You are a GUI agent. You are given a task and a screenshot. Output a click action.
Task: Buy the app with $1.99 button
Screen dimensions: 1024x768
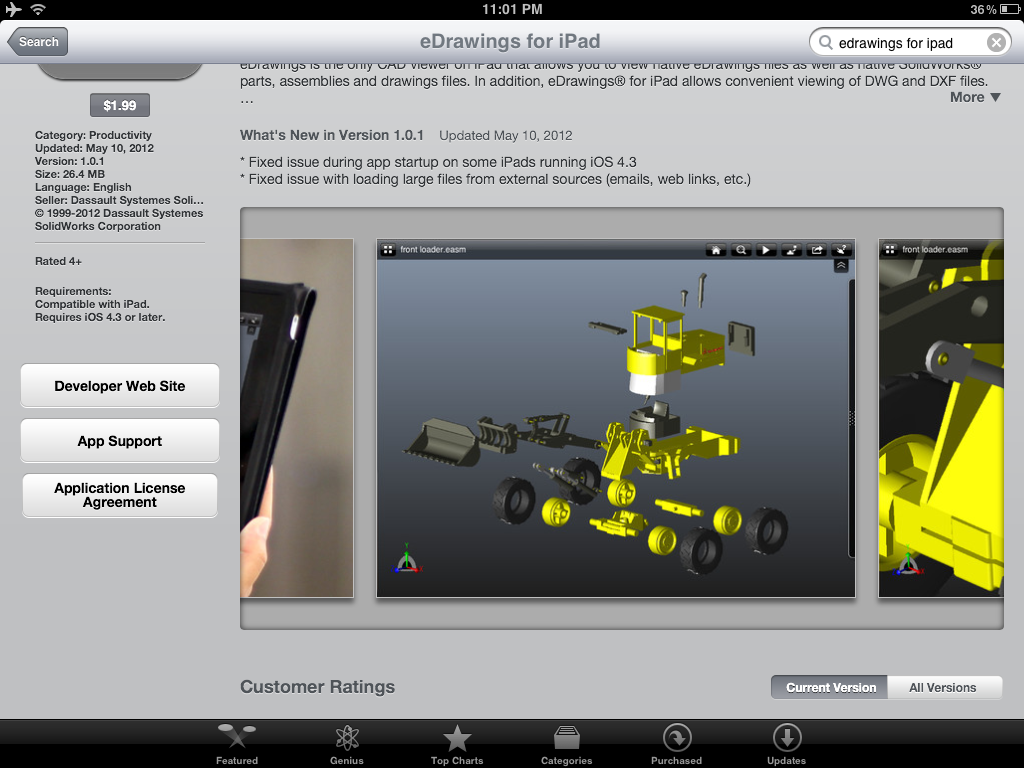click(120, 105)
